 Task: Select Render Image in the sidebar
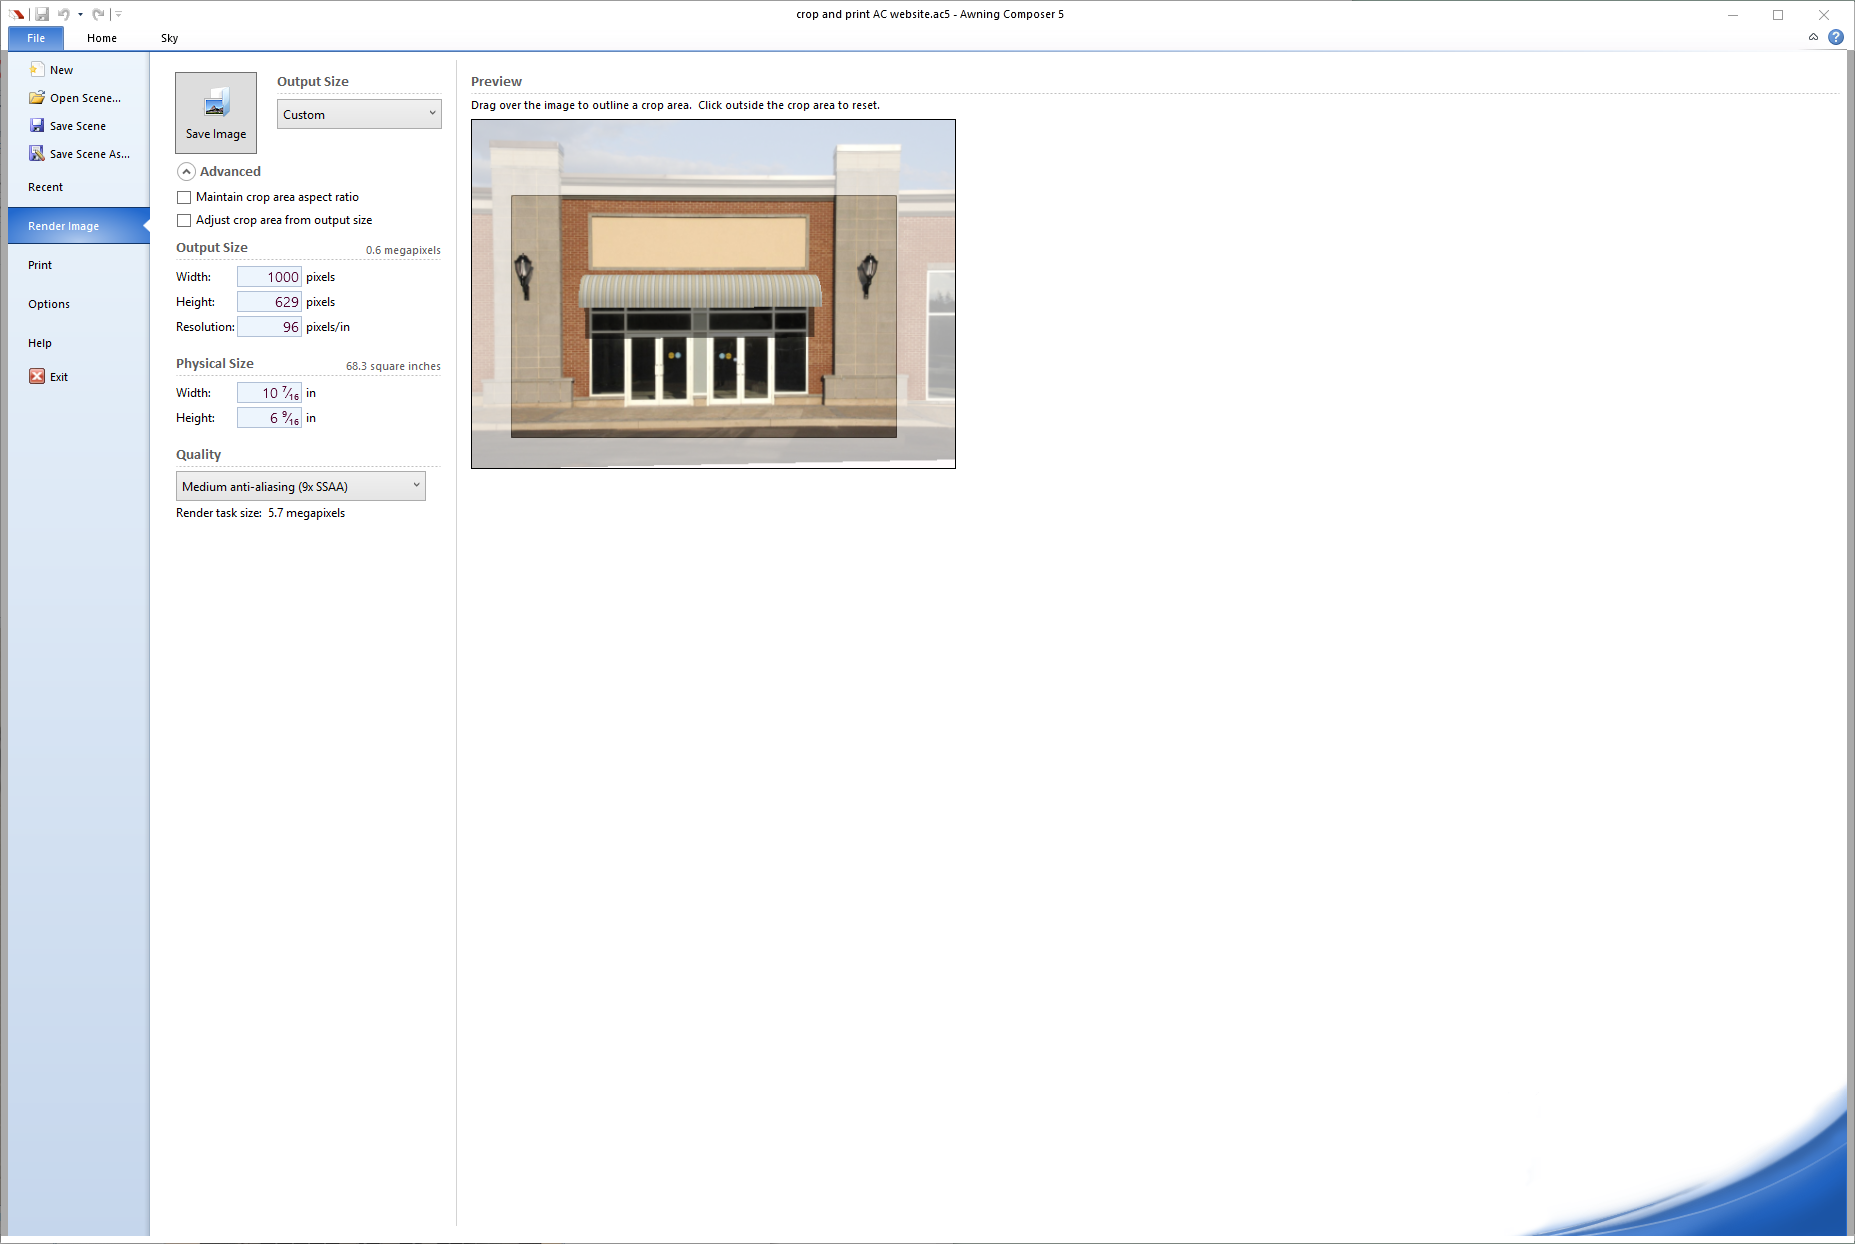(x=78, y=226)
